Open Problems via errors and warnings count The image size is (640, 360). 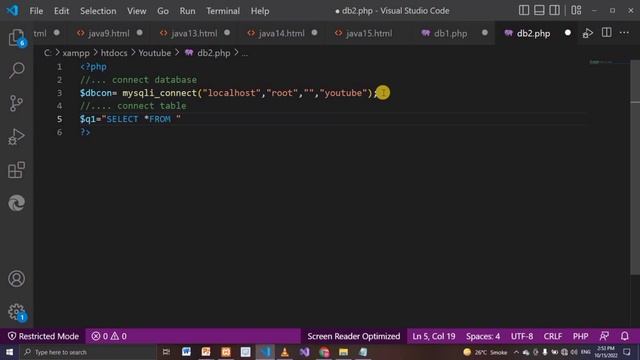tap(109, 336)
